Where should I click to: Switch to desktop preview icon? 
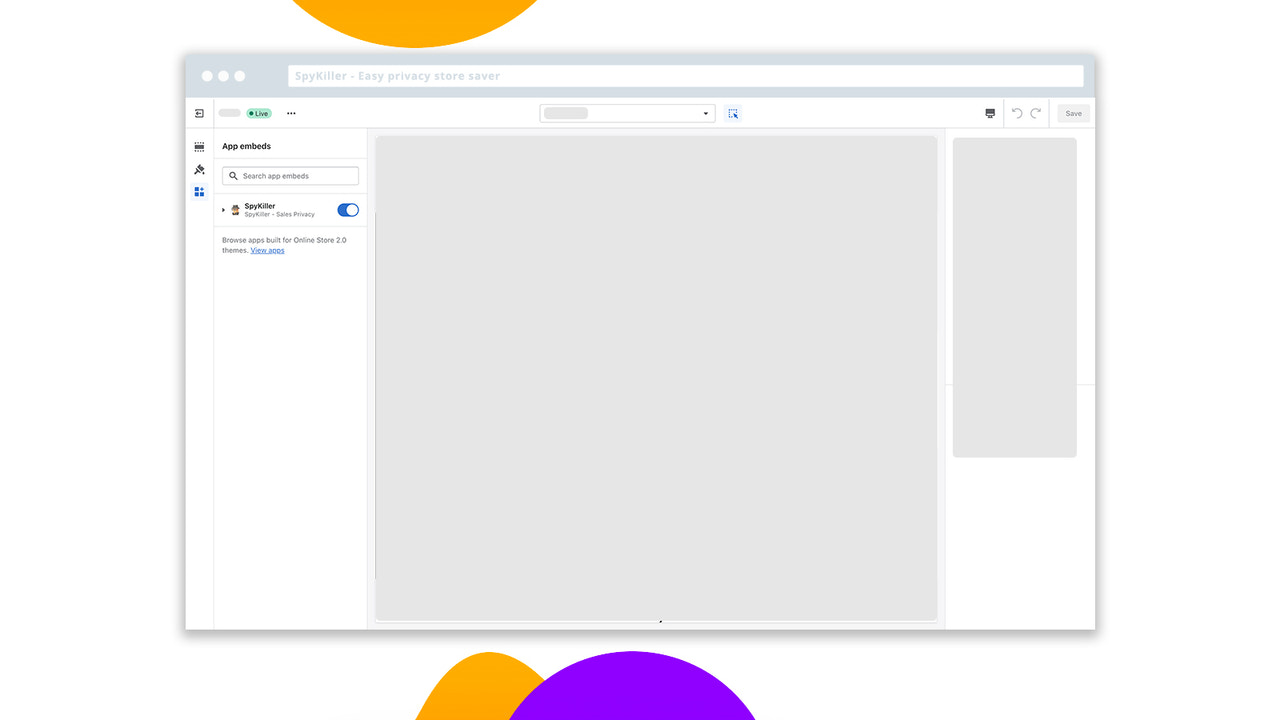(989, 113)
